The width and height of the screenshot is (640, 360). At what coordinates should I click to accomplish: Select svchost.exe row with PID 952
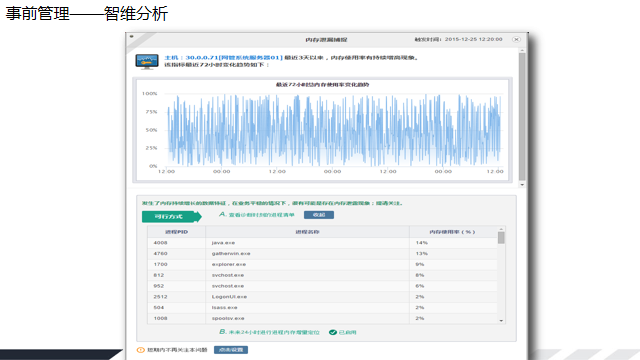(322, 286)
